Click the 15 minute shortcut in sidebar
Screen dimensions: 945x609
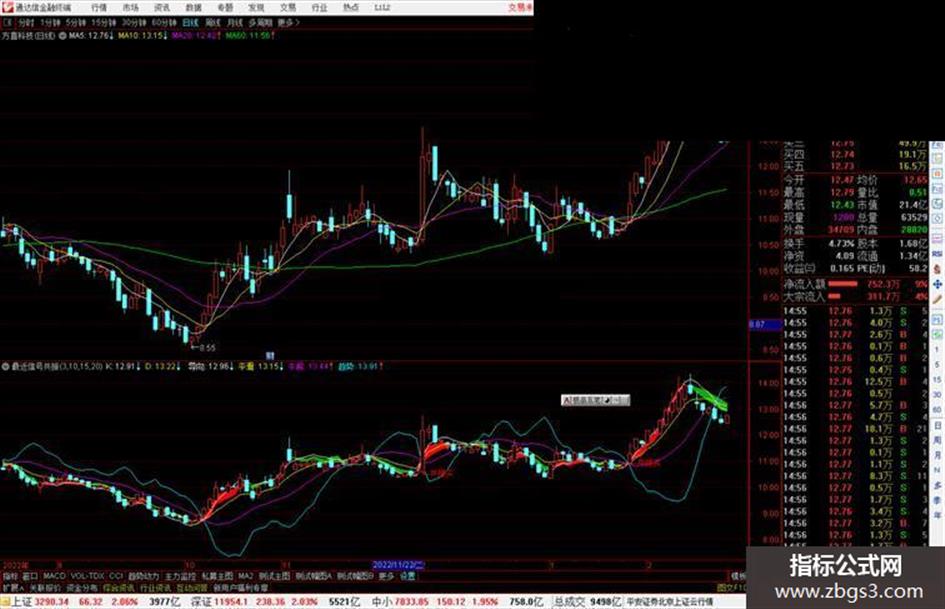pyautogui.click(x=937, y=380)
